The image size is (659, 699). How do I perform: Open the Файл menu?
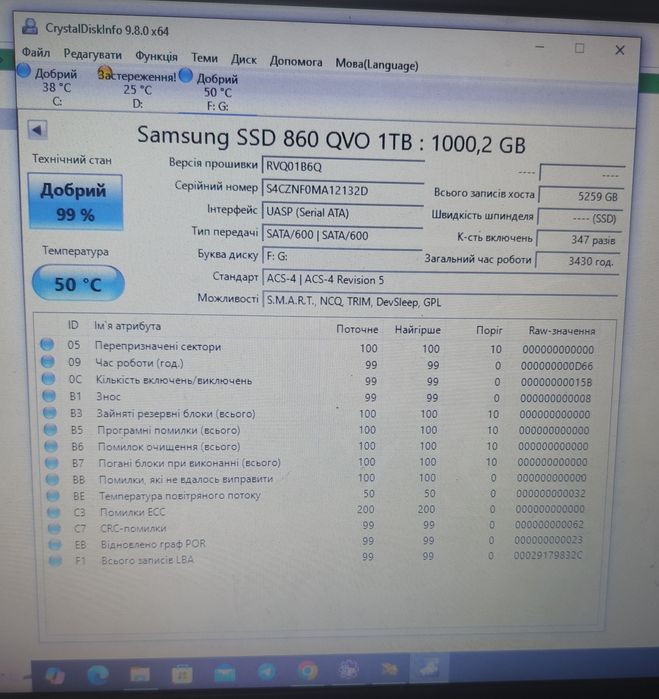pos(36,53)
